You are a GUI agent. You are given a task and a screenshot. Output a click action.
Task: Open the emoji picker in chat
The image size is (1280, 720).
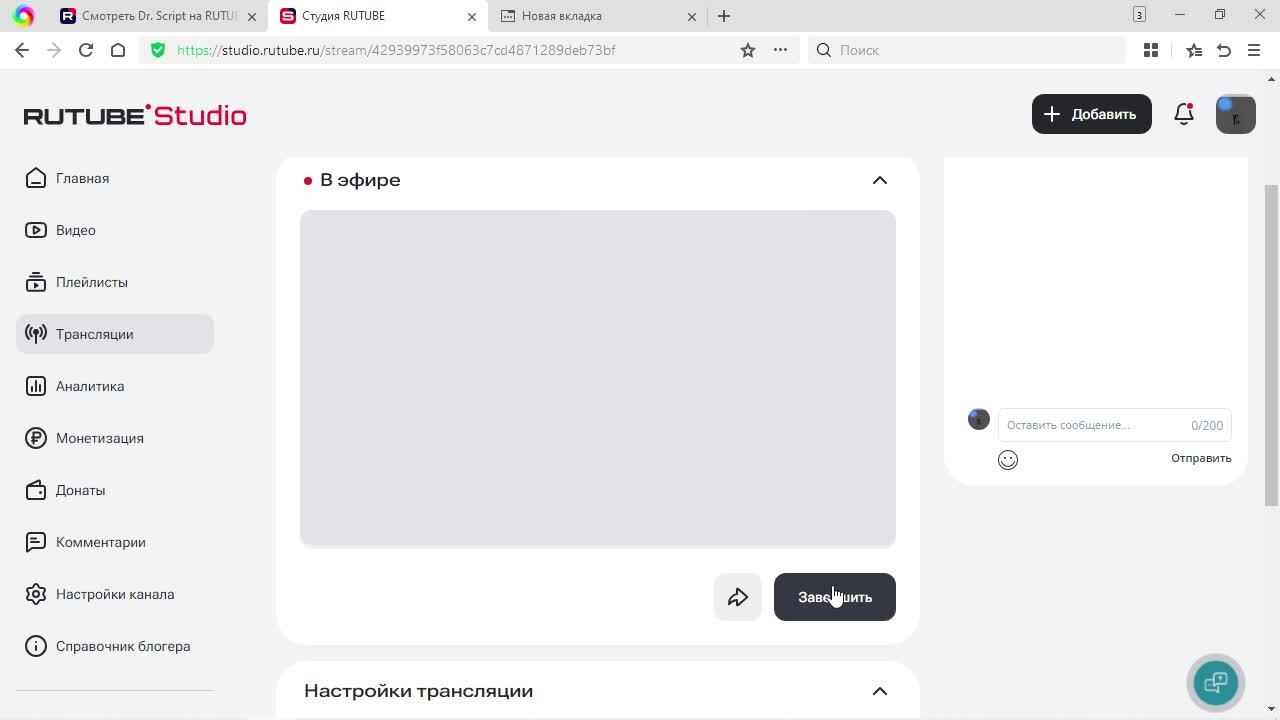1008,460
